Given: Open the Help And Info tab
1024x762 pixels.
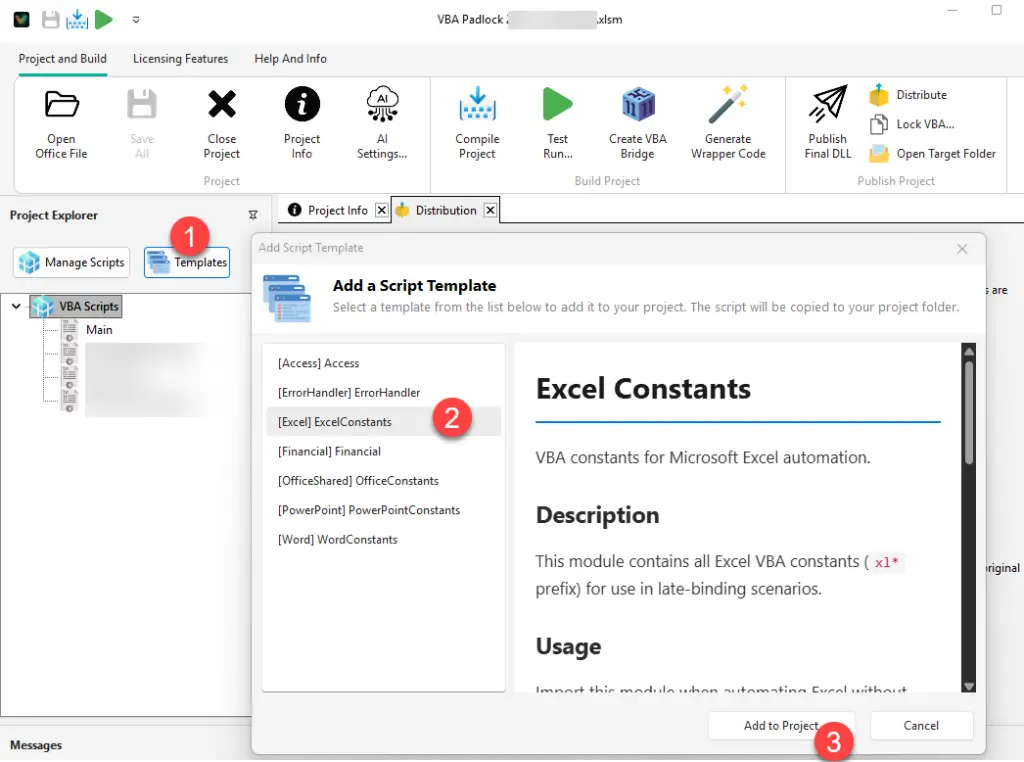Looking at the screenshot, I should coord(290,59).
